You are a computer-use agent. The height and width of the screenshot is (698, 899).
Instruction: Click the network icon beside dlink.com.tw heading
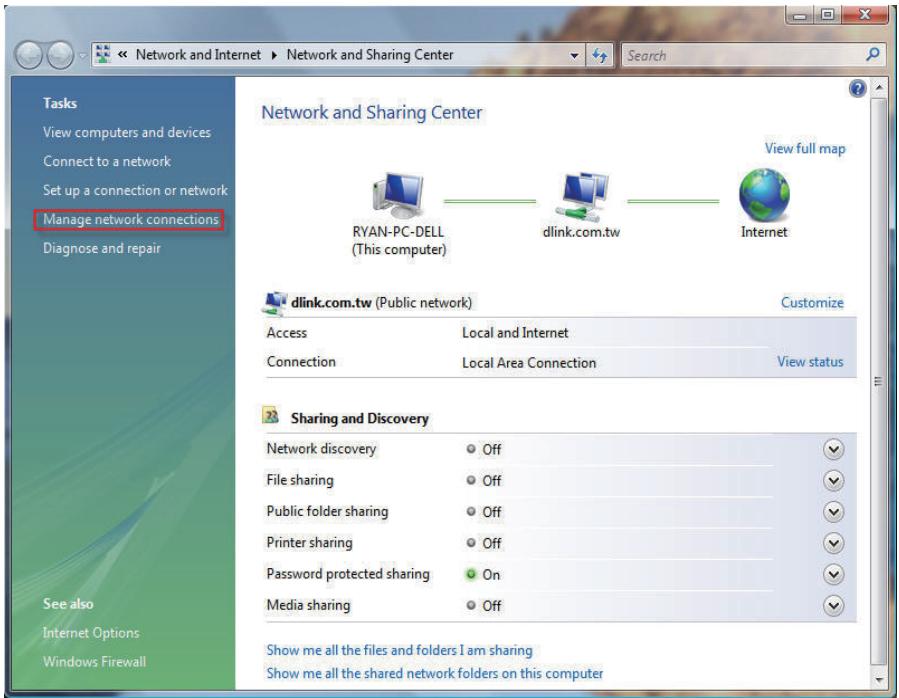pos(275,303)
